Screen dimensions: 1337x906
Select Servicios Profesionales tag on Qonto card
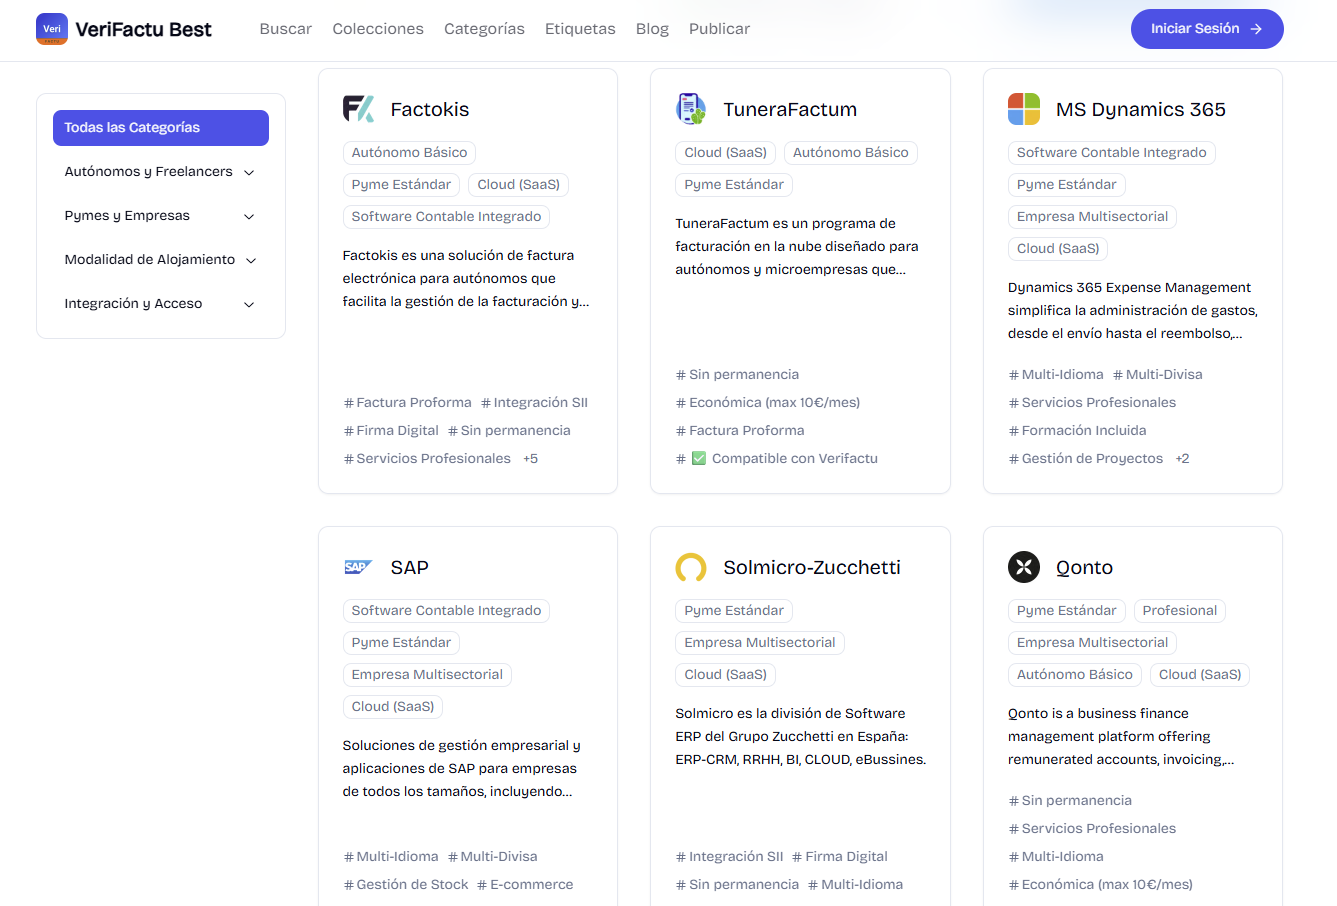1092,829
